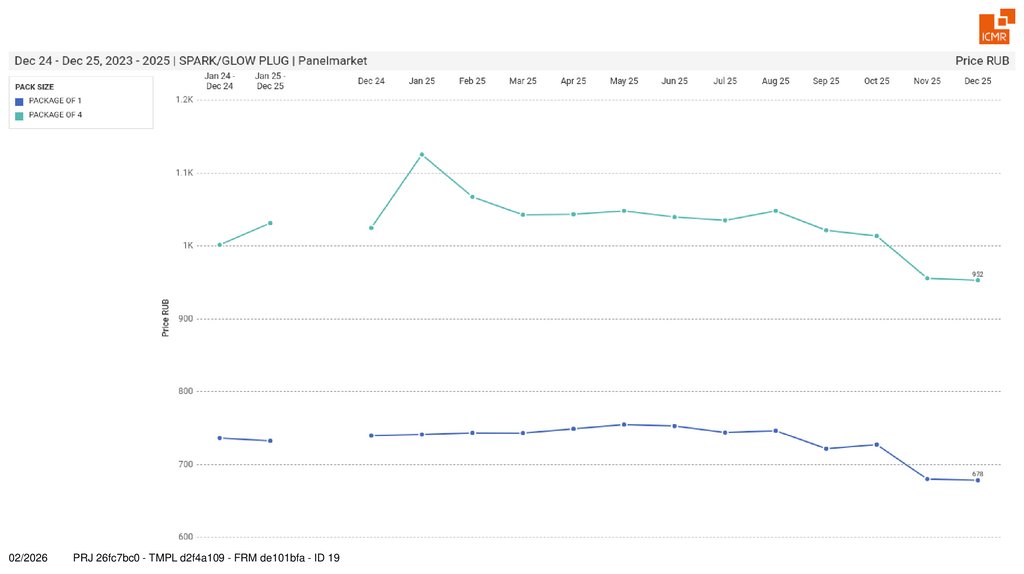
Task: Select the Jan 24 - Dec 24 axis label
Action: (219, 81)
